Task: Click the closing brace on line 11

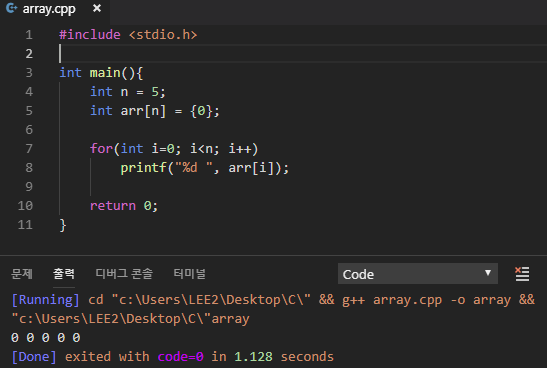Action: pyautogui.click(x=63, y=225)
